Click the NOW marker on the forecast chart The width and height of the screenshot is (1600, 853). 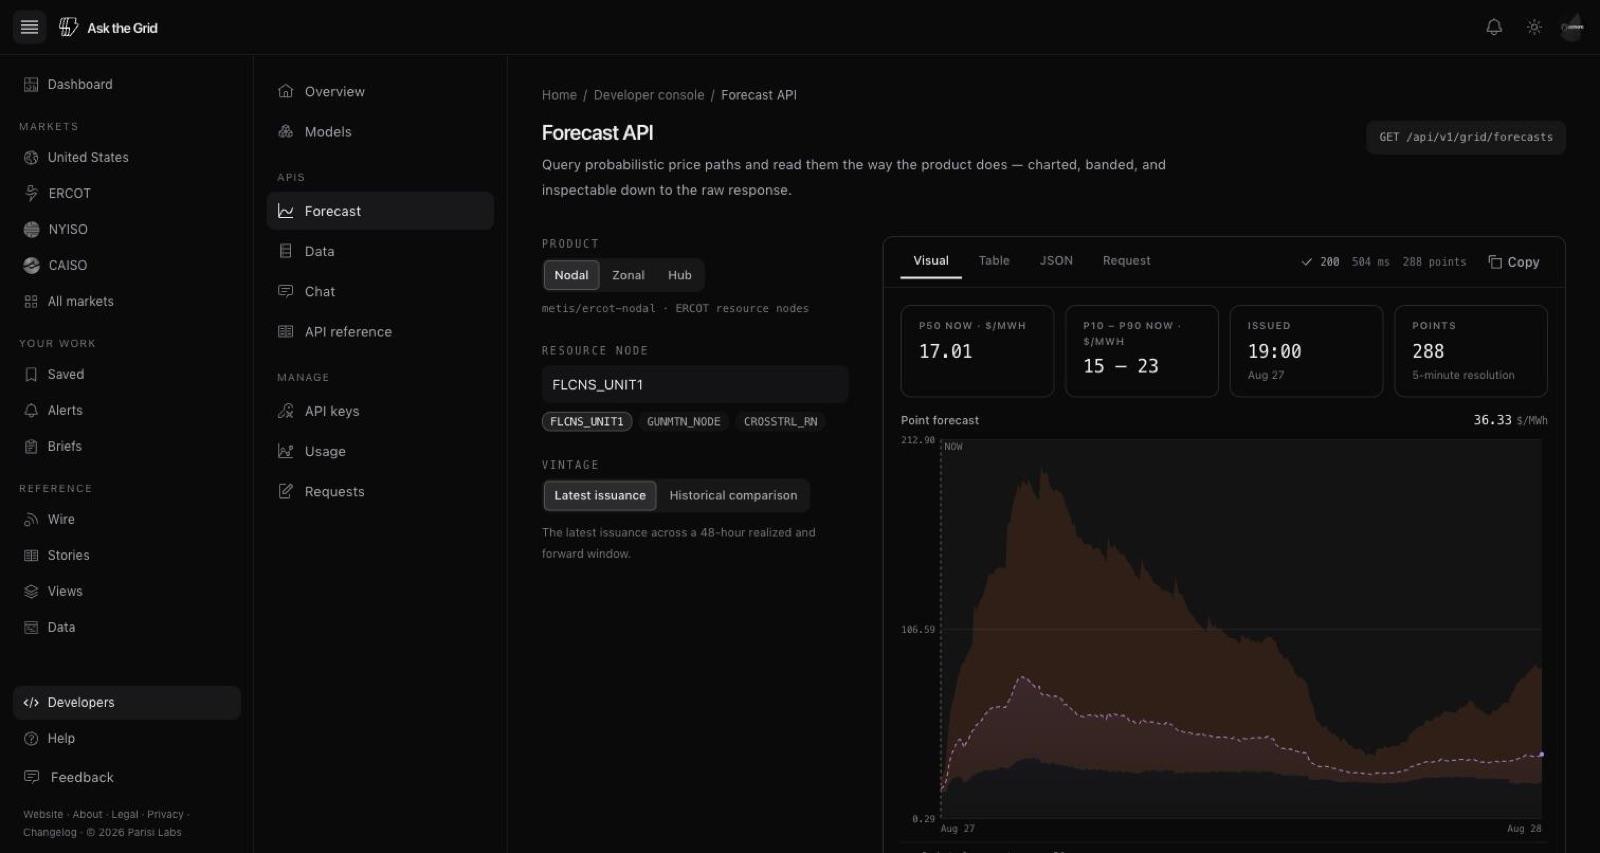pyautogui.click(x=954, y=447)
